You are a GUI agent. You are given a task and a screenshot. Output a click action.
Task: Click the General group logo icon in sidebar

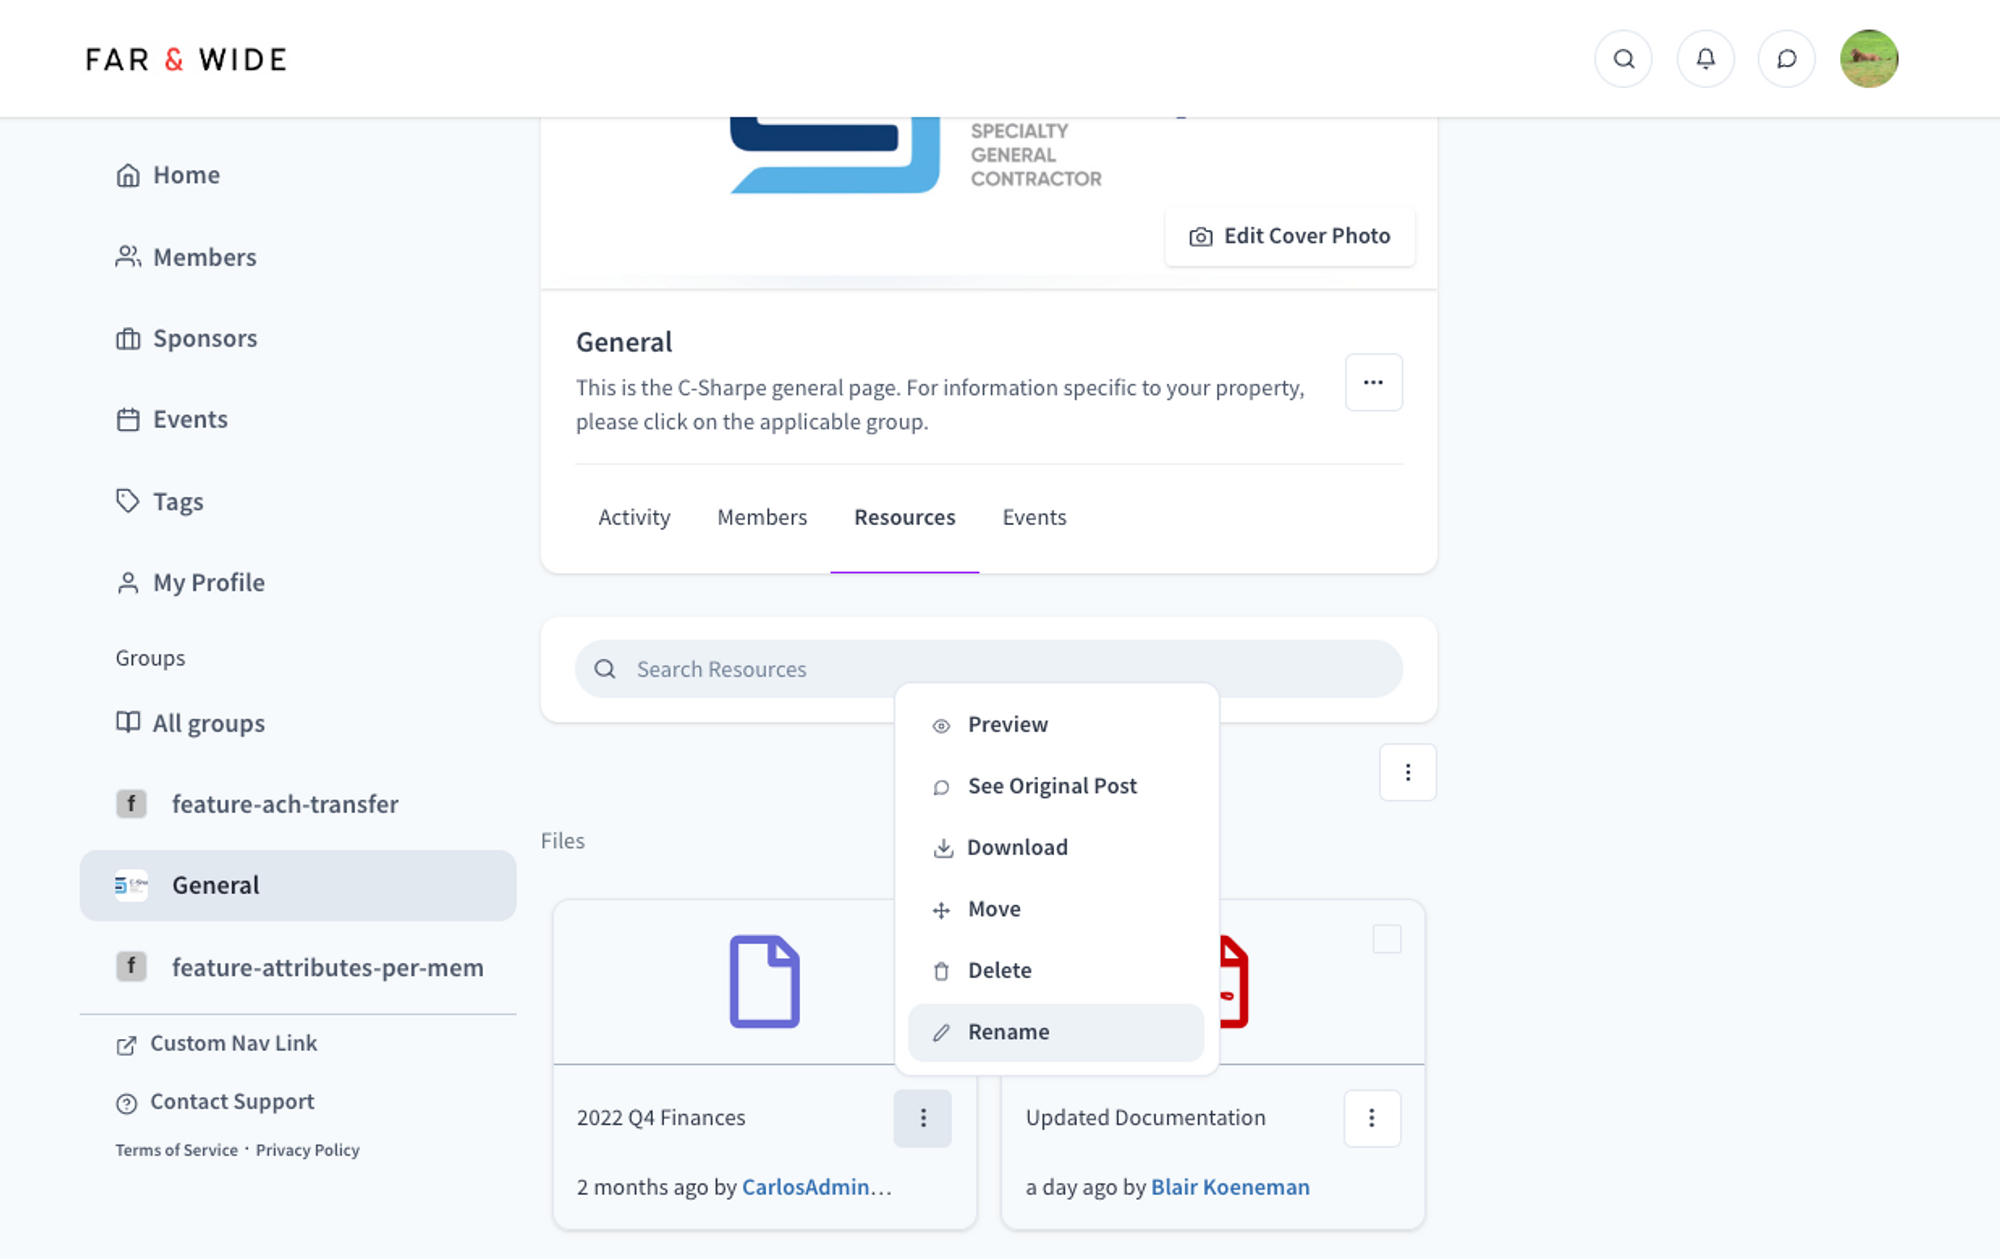point(131,885)
